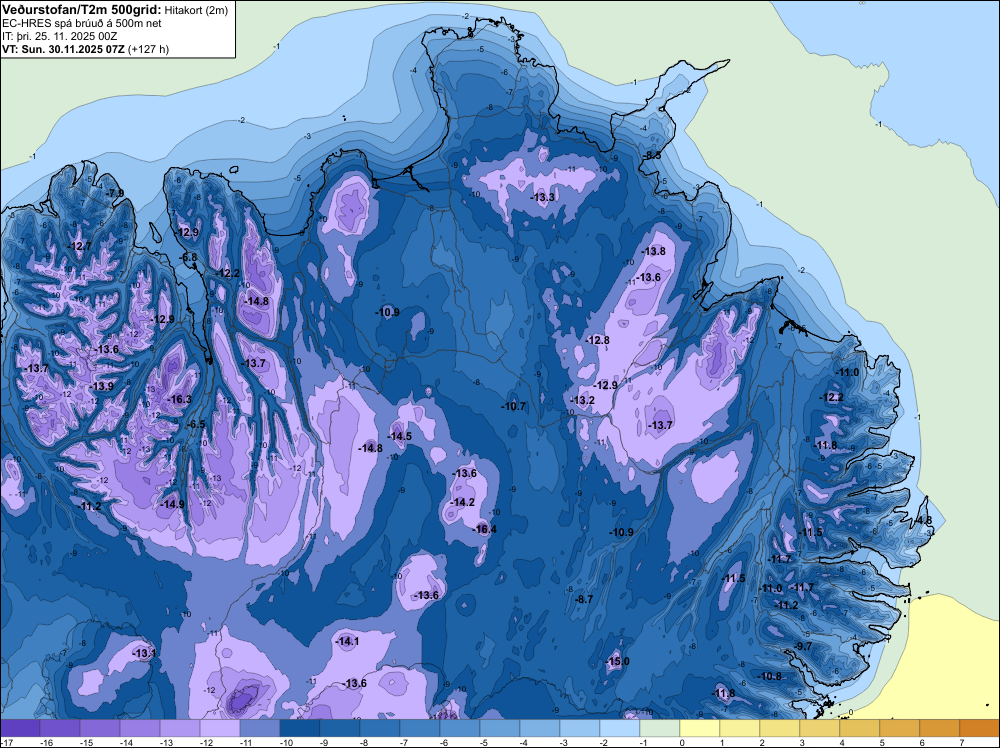Select the 'VT: Sun. 30.11.2025 07Z (+127 h)' valid time
The width and height of the screenshot is (1000, 748).
[85, 49]
